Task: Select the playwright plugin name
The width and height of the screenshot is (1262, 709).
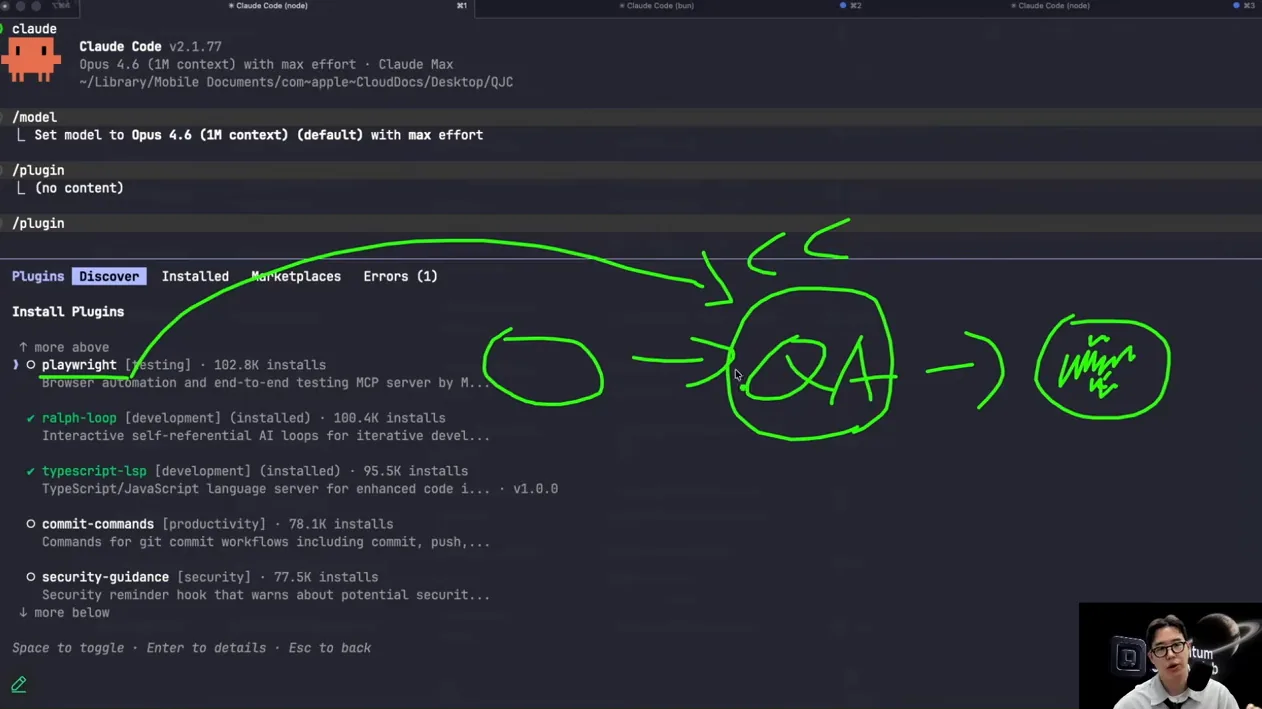Action: click(79, 365)
